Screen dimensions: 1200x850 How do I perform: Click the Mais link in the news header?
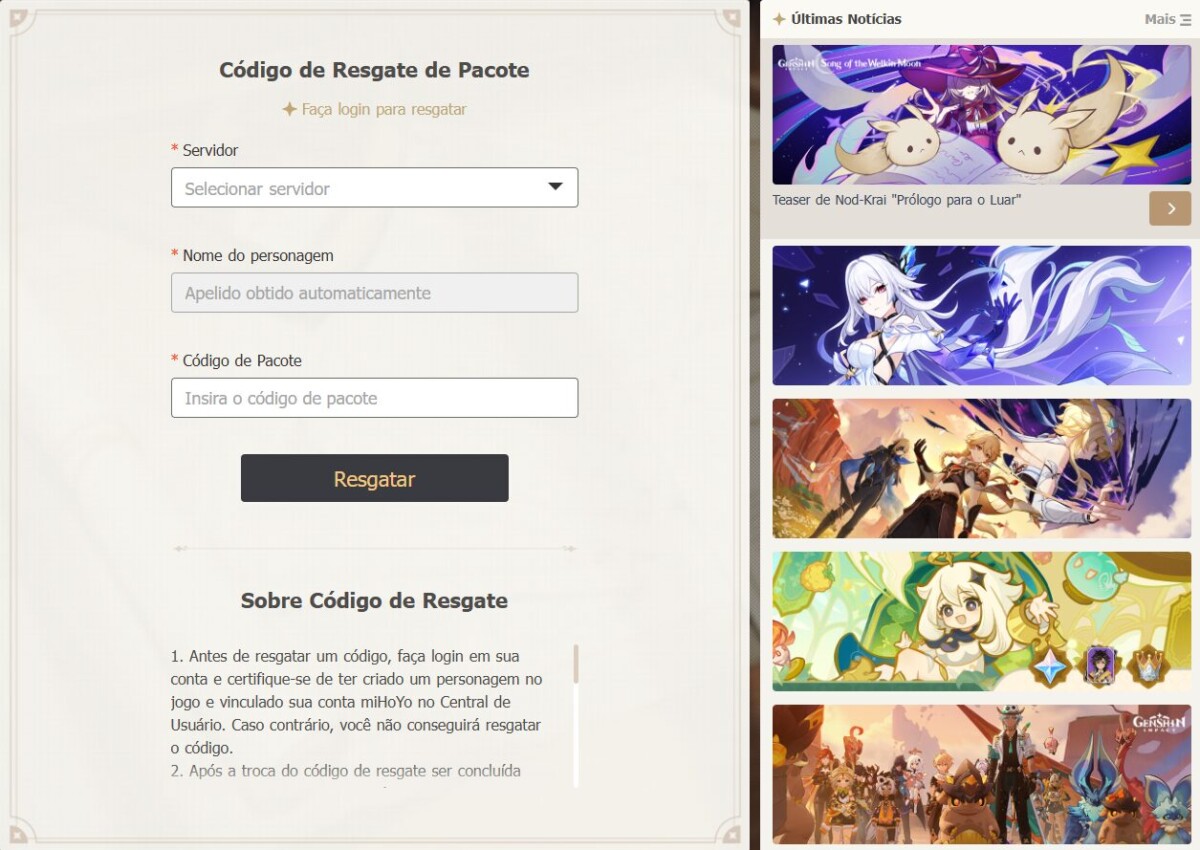pos(1160,19)
